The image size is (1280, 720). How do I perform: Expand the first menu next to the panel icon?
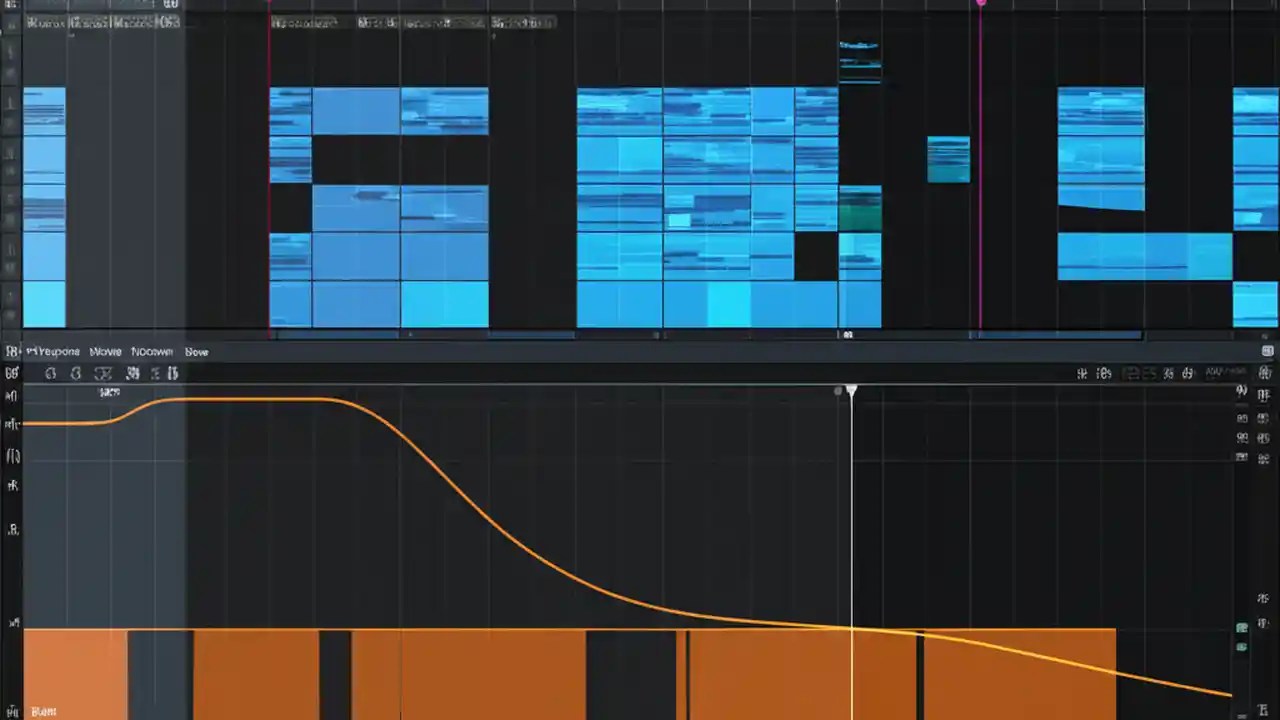coord(53,351)
